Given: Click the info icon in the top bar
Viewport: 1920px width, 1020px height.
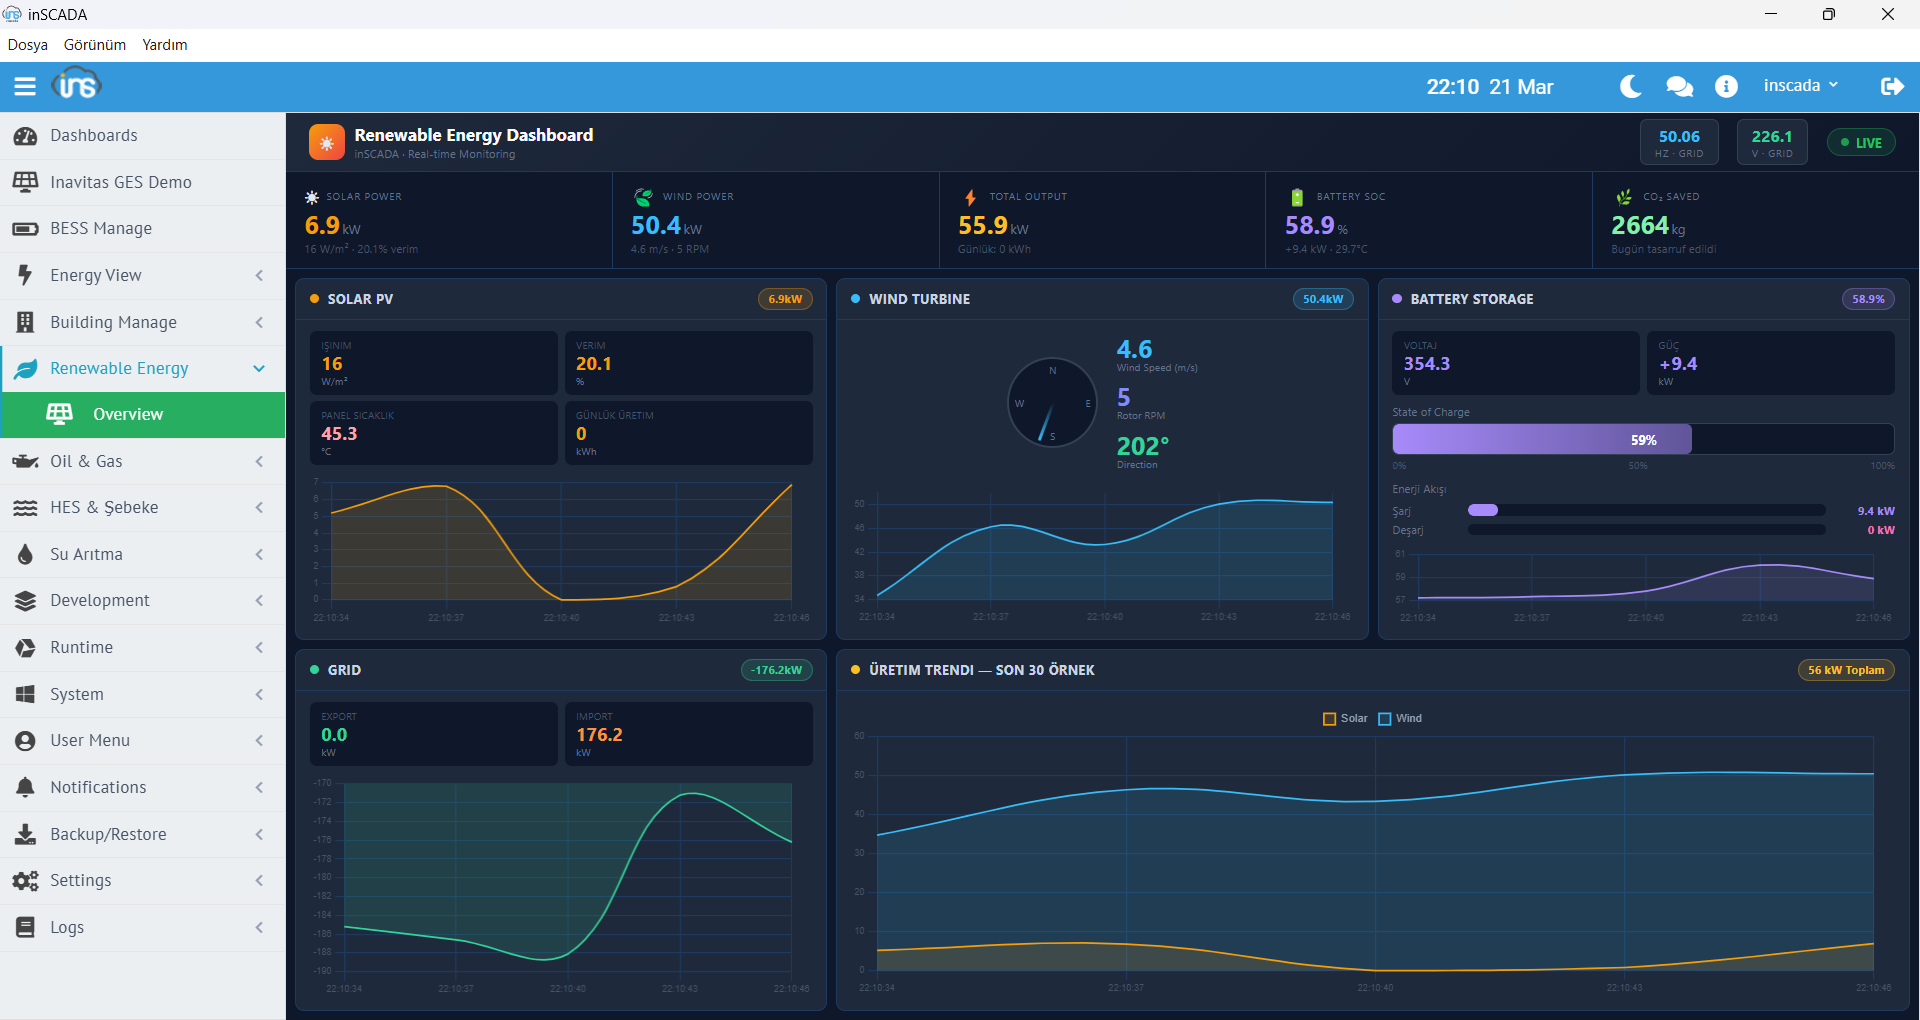Looking at the screenshot, I should (1726, 86).
